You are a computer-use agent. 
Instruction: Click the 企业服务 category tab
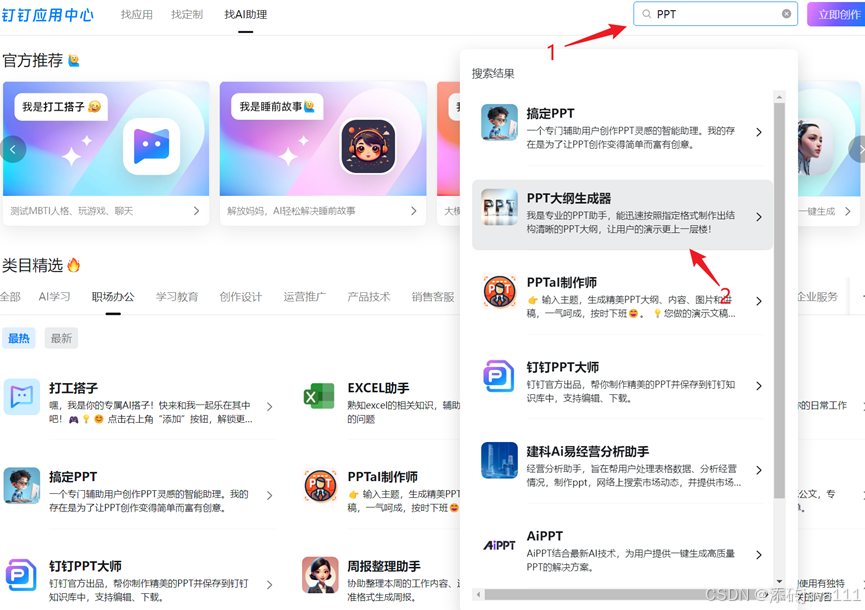[818, 297]
